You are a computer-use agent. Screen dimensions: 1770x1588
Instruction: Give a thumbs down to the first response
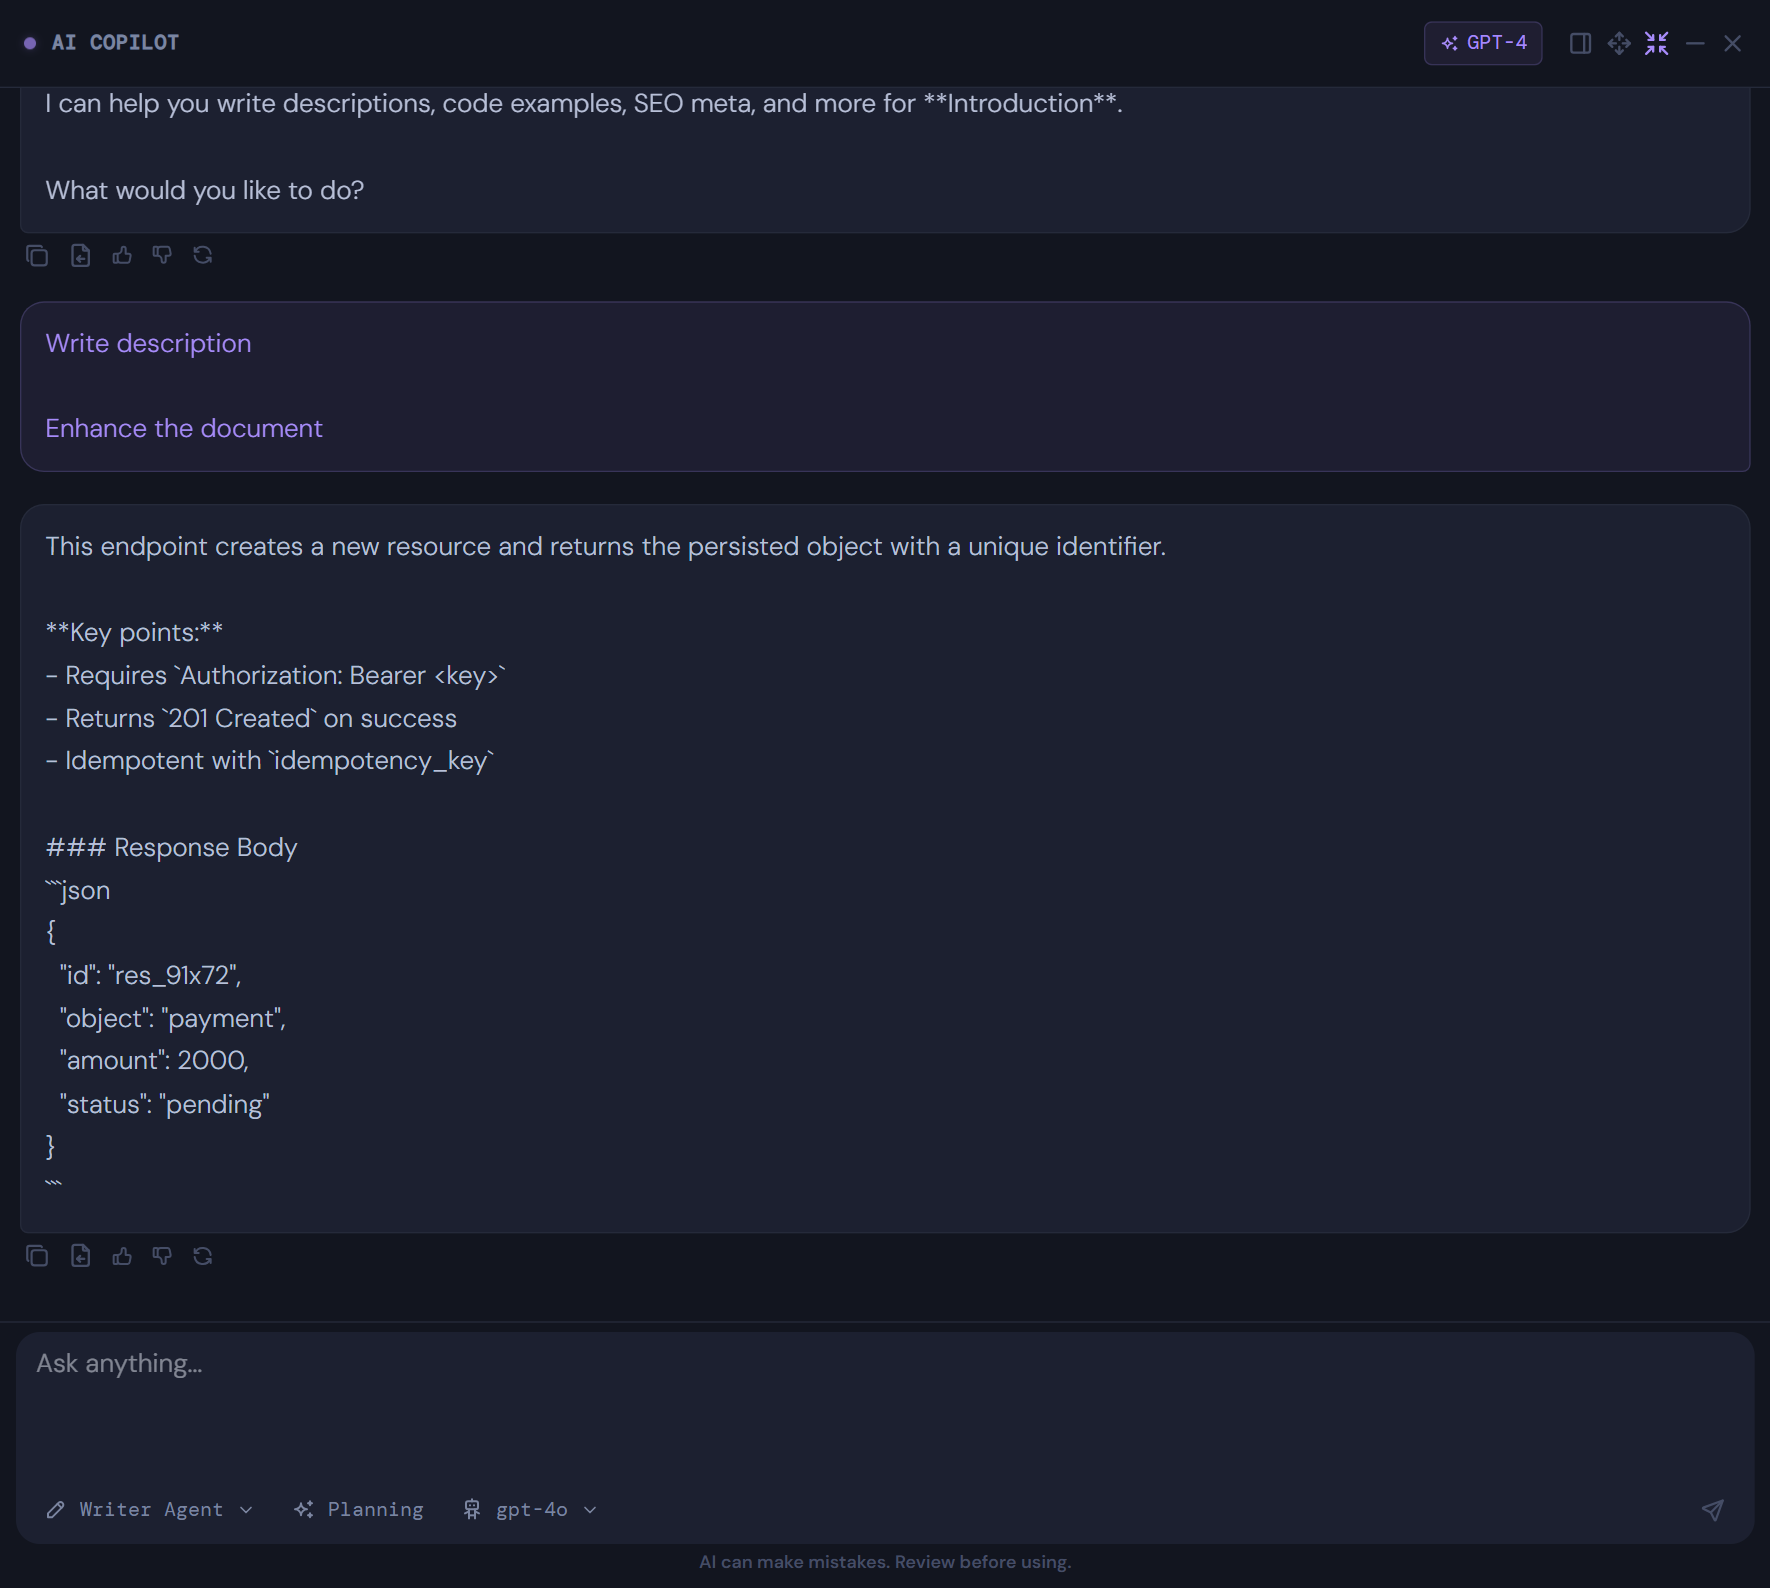(x=162, y=255)
